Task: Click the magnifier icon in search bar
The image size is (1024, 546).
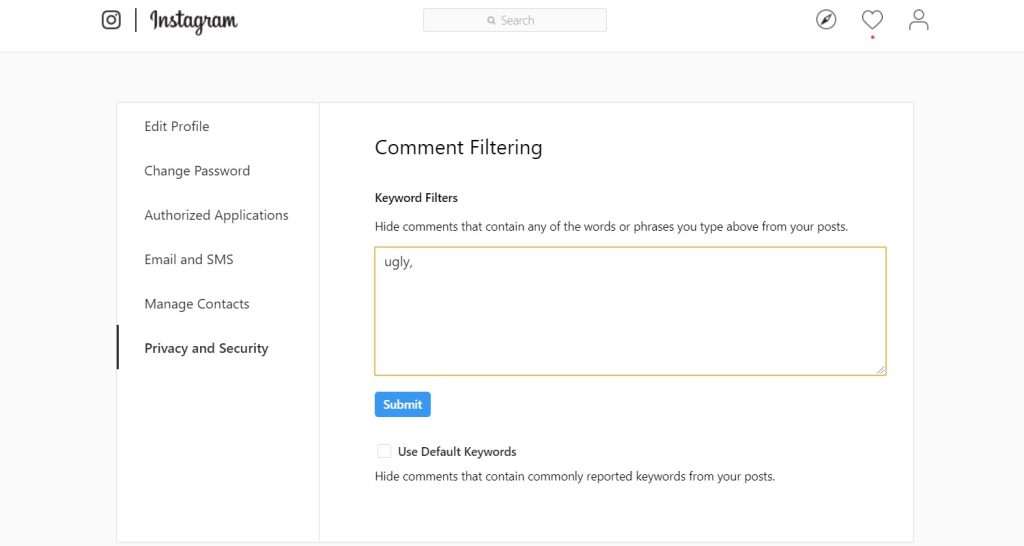Action: 491,21
